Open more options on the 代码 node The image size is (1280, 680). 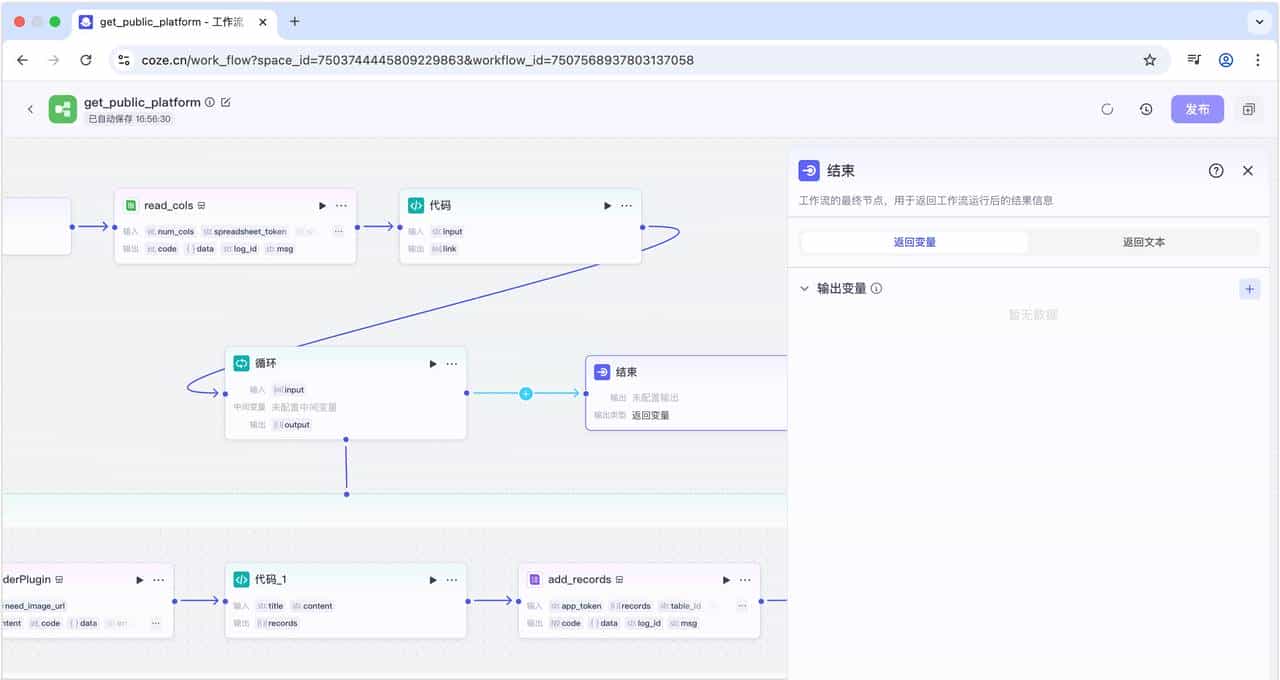[627, 206]
